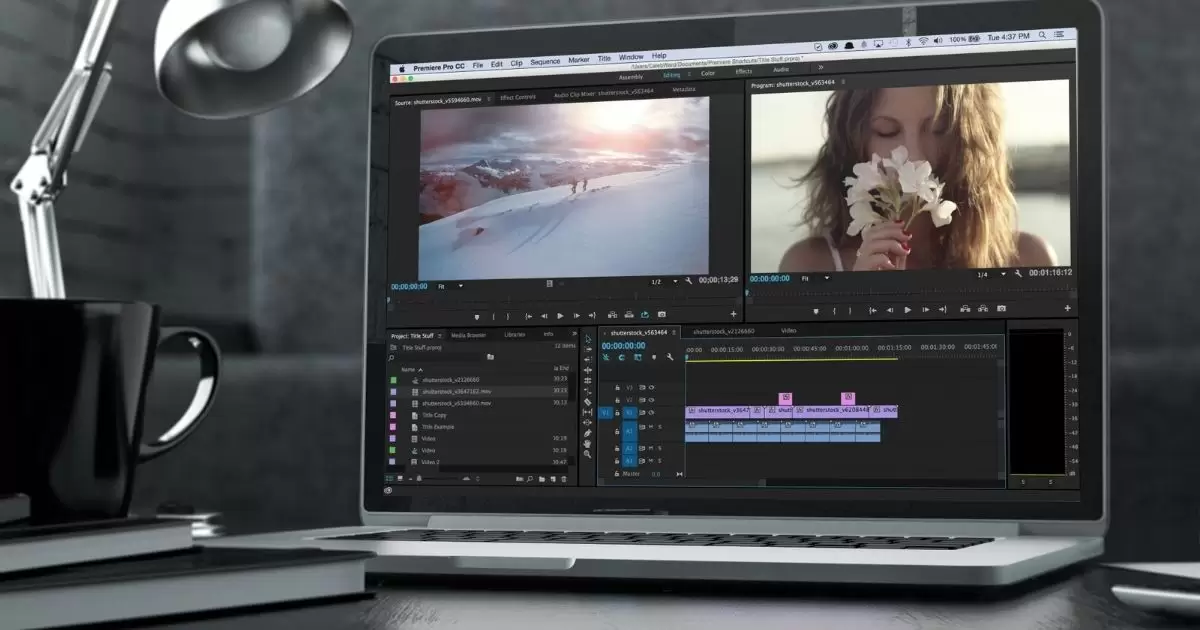Image resolution: width=1200 pixels, height=630 pixels.
Task: Toggle the timeline Snap magnet icon
Action: 621,357
